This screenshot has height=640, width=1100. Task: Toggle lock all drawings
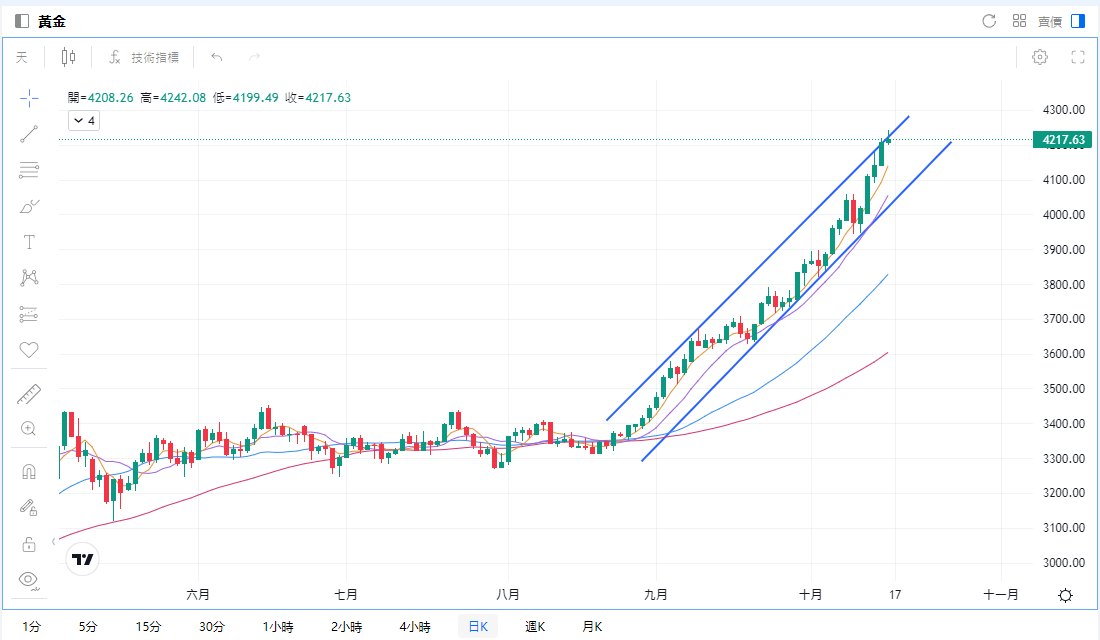(x=29, y=543)
